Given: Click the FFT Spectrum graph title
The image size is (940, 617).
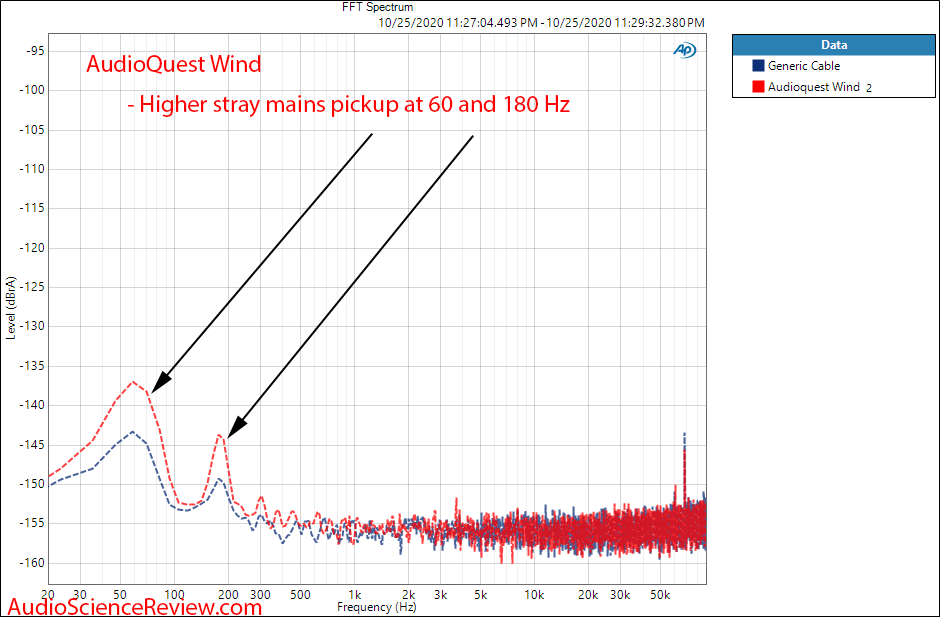Looking at the screenshot, I should pos(377,7).
